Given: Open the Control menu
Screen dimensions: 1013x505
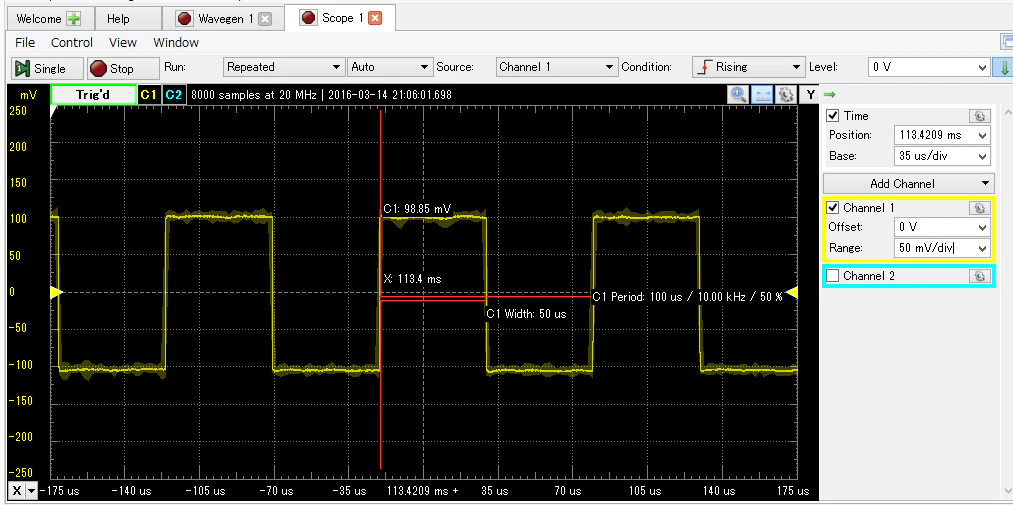Looking at the screenshot, I should pyautogui.click(x=72, y=43).
